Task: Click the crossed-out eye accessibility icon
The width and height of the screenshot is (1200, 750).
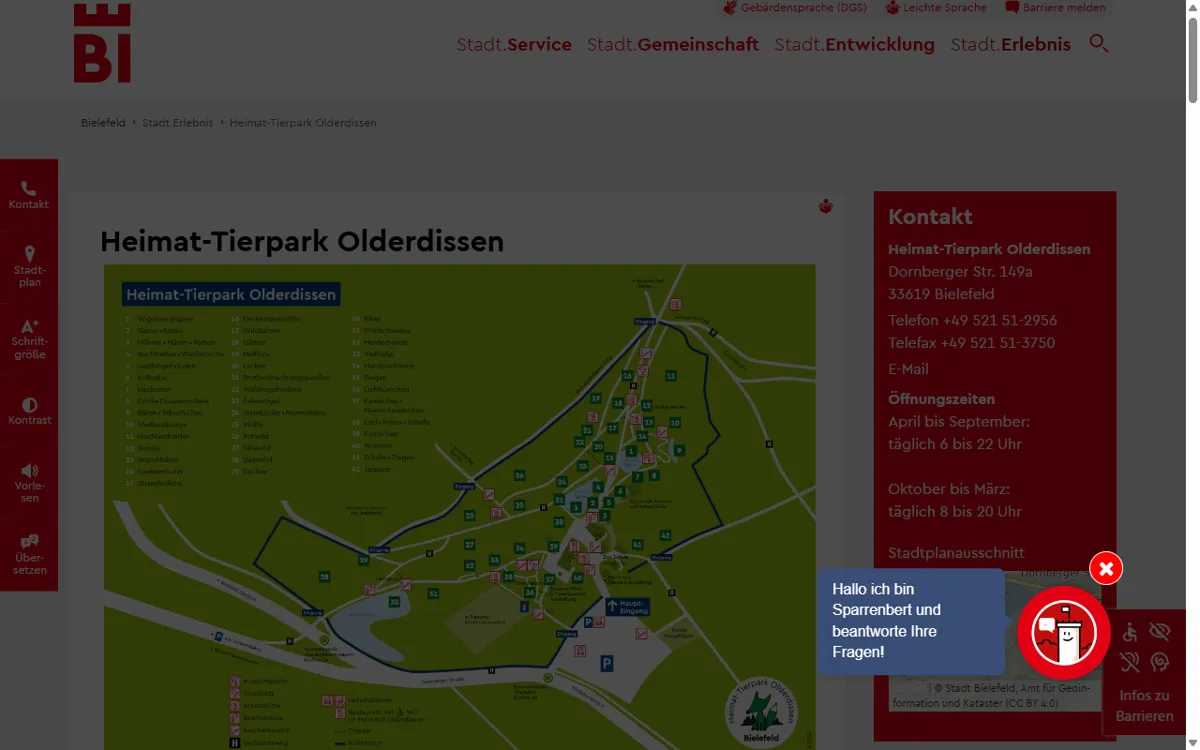Action: 1160,632
